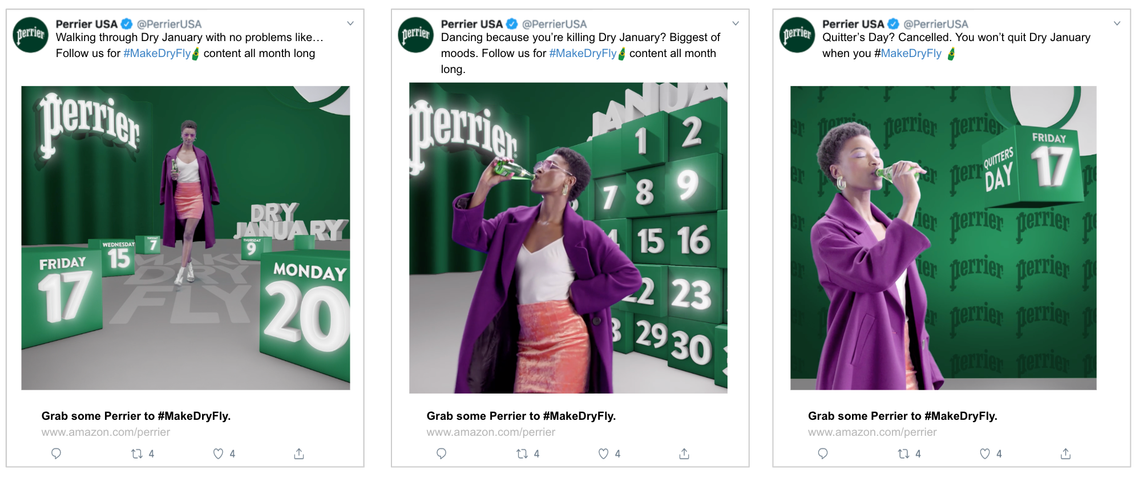
Task: Reply to the Quitter's Day tweet
Action: pyautogui.click(x=822, y=453)
